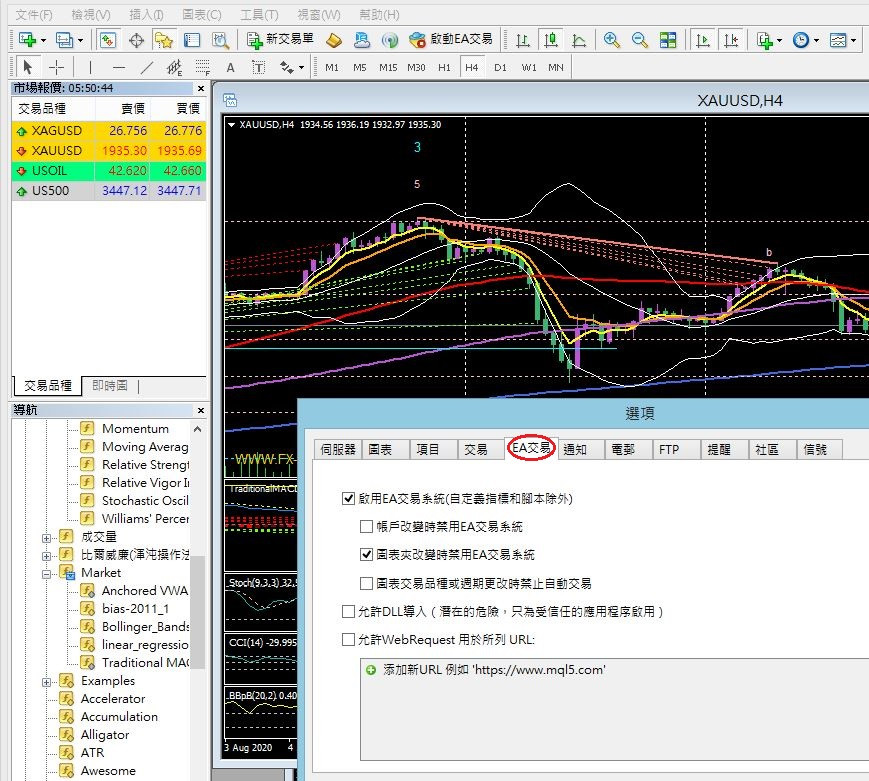Select the H1 timeframe button
The image size is (869, 781).
point(444,67)
